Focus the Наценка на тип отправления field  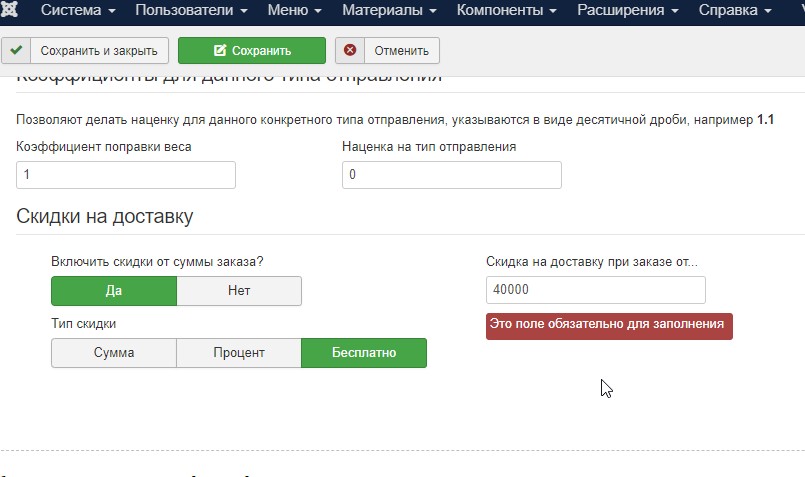point(451,175)
